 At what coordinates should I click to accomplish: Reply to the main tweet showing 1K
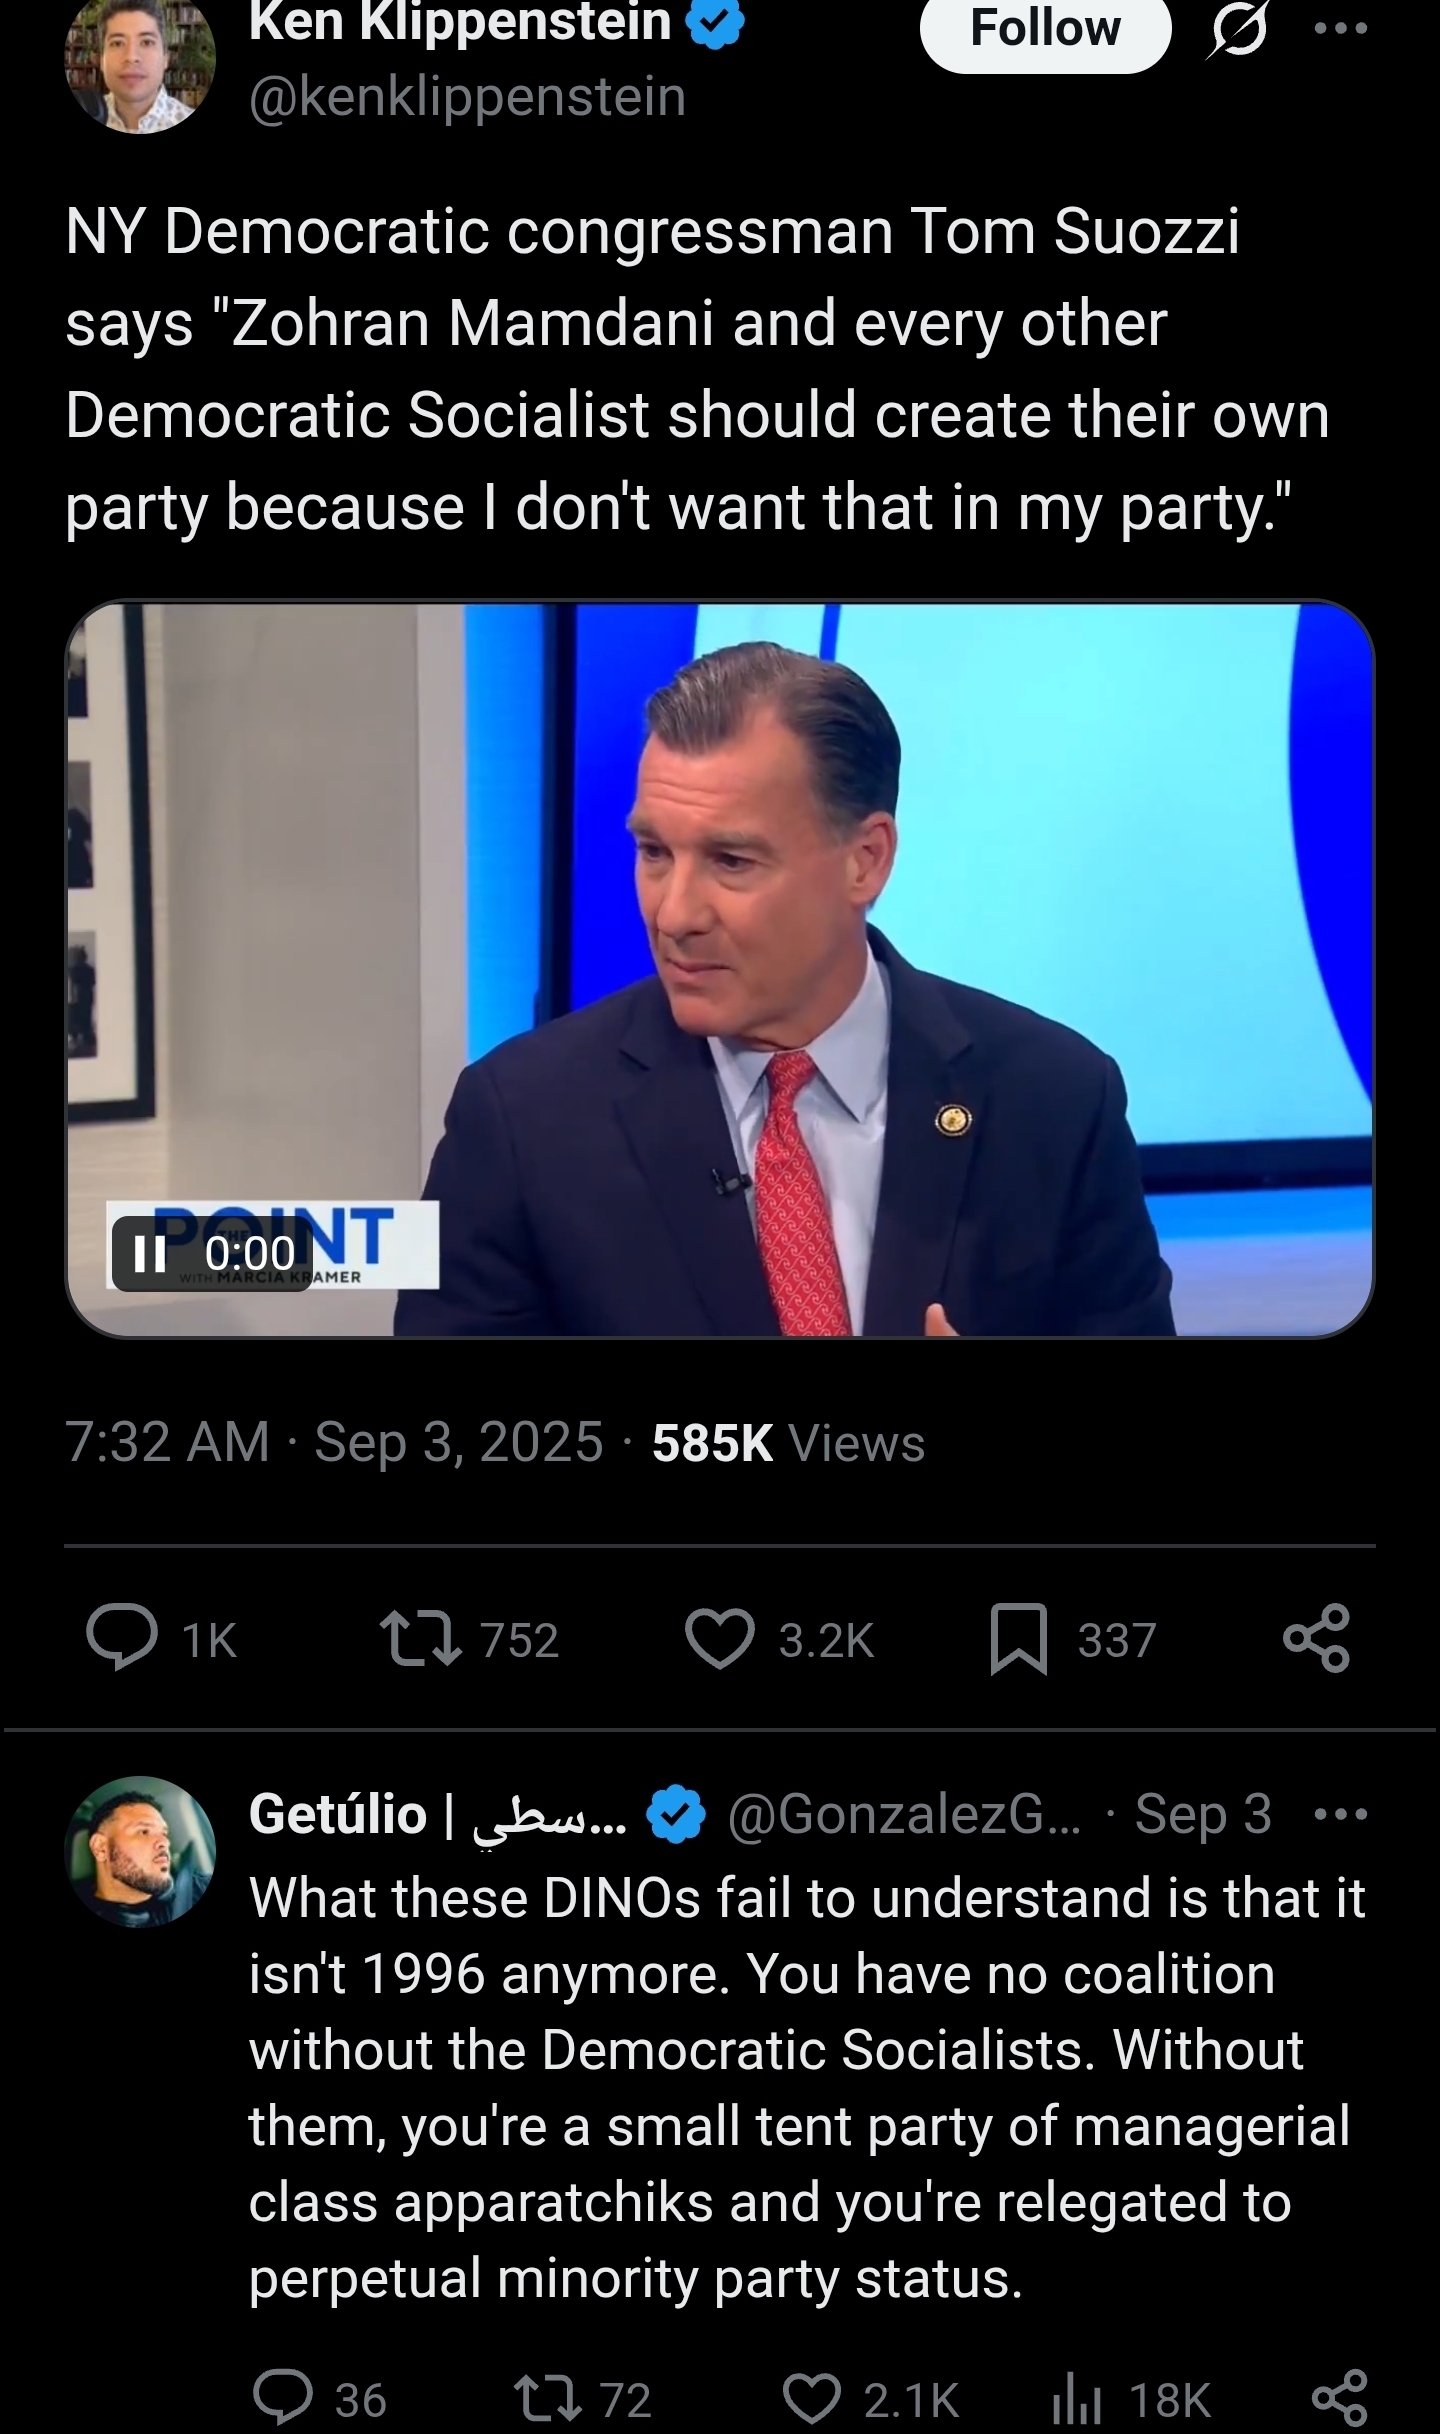coord(122,1639)
